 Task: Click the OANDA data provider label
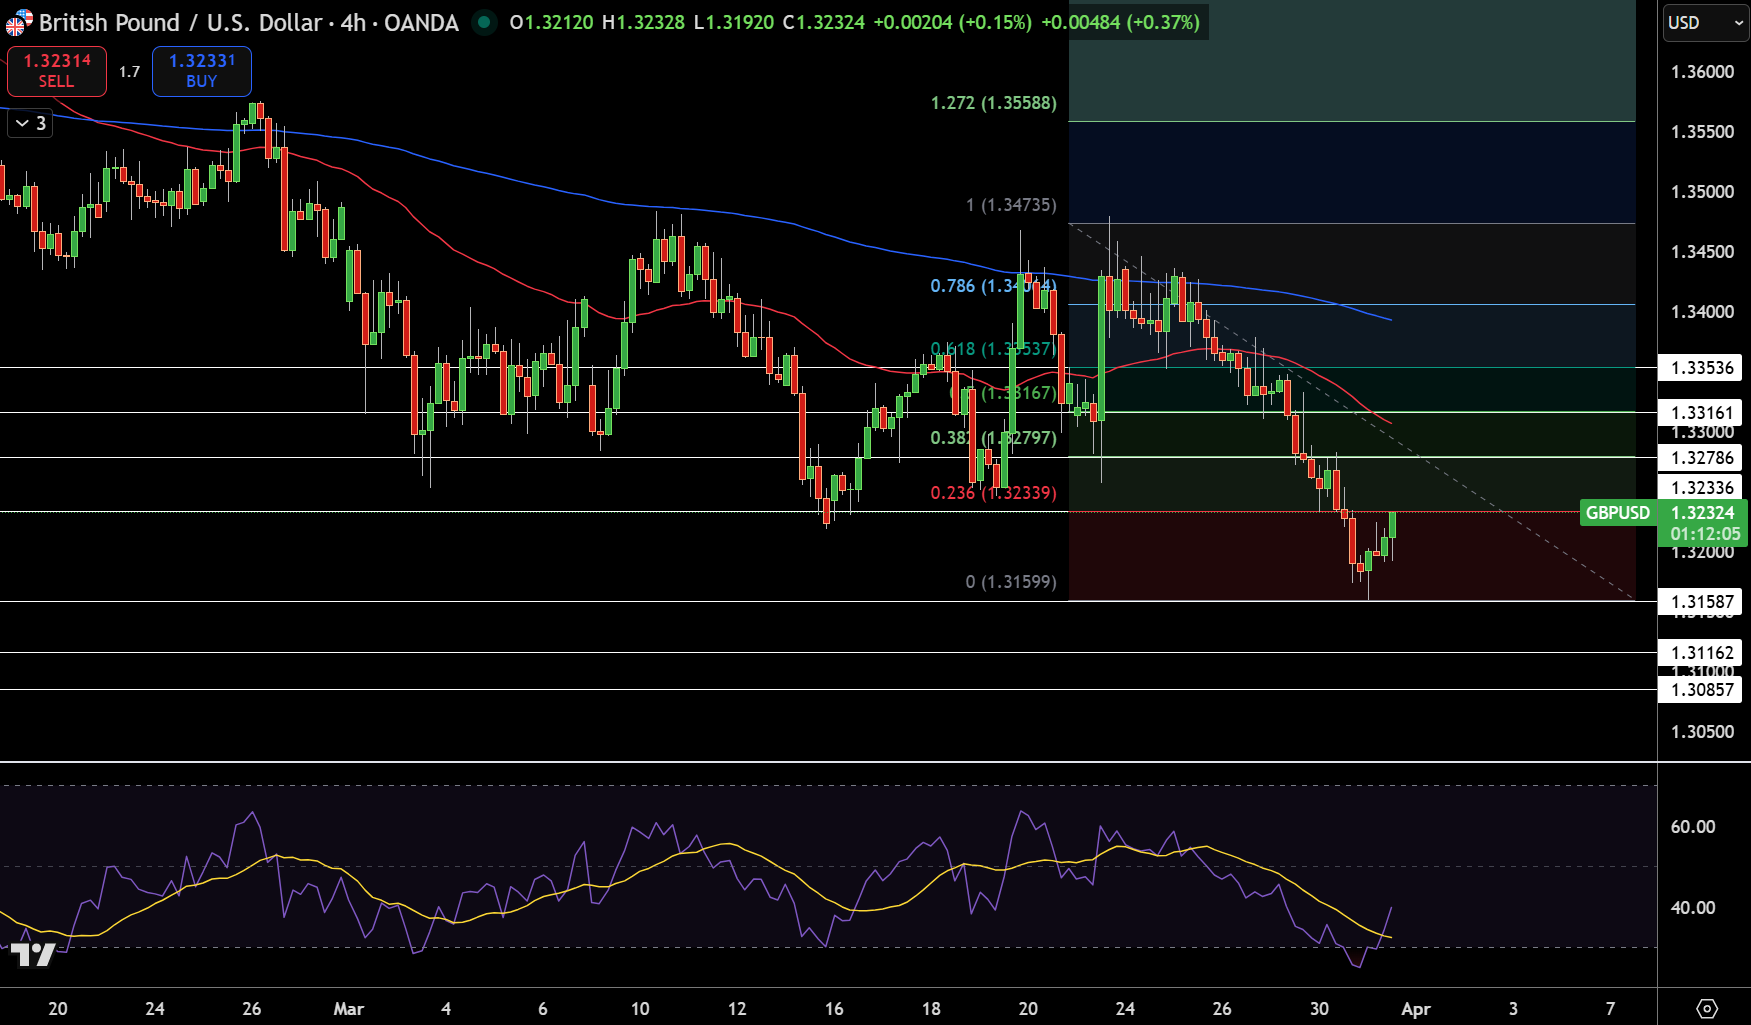(x=421, y=22)
